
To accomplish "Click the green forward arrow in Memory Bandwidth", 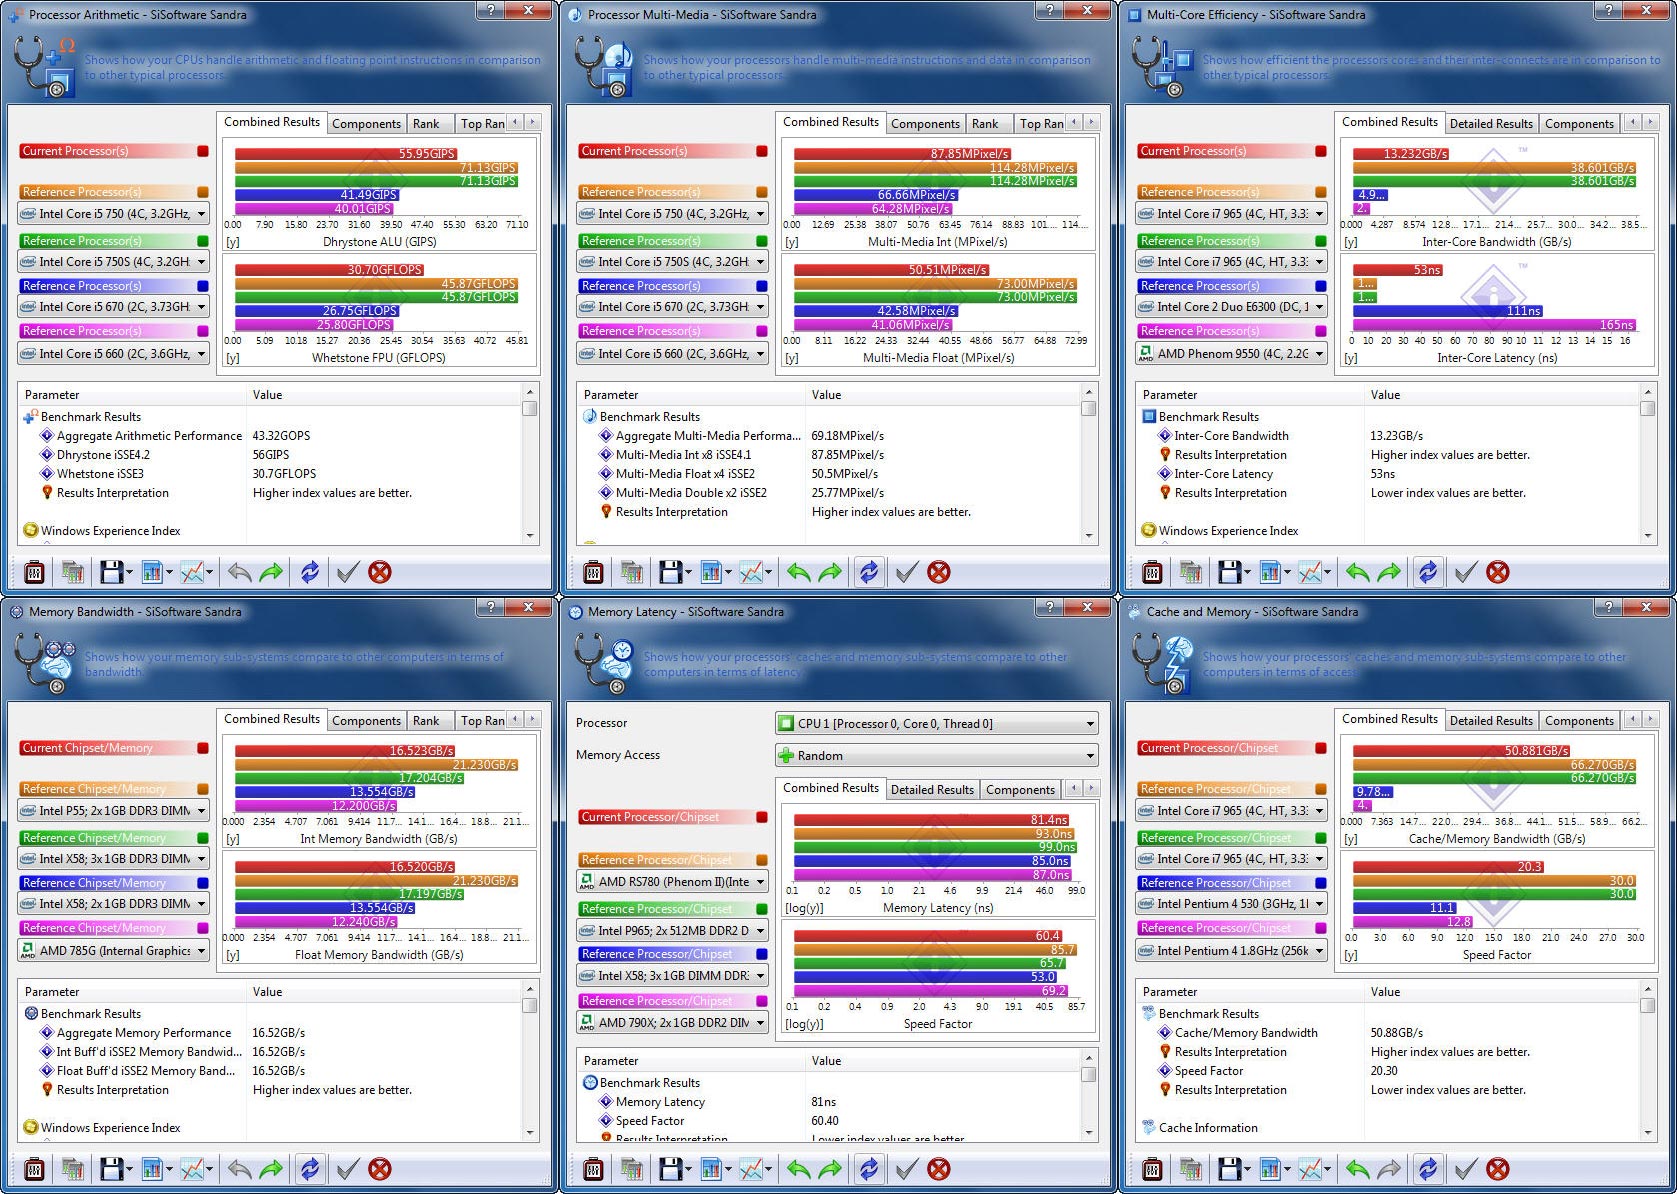I will point(271,1169).
